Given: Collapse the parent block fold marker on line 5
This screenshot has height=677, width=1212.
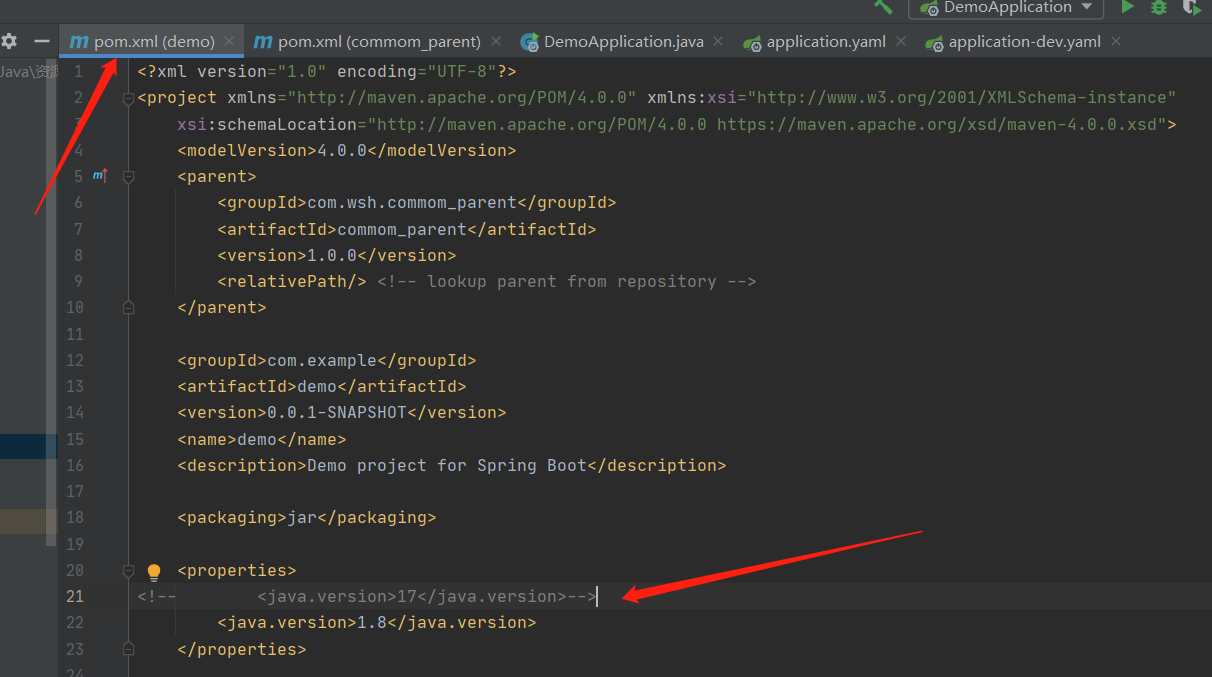Looking at the screenshot, I should pyautogui.click(x=128, y=176).
